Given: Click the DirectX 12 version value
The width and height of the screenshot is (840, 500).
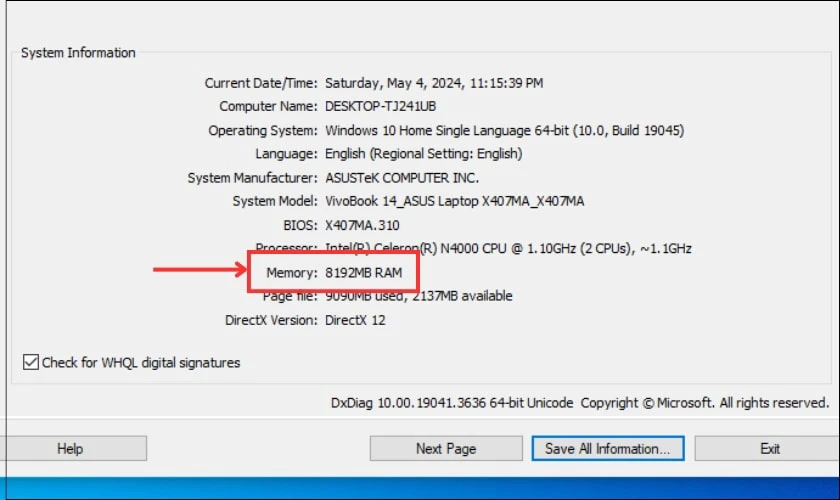Looking at the screenshot, I should (x=355, y=320).
